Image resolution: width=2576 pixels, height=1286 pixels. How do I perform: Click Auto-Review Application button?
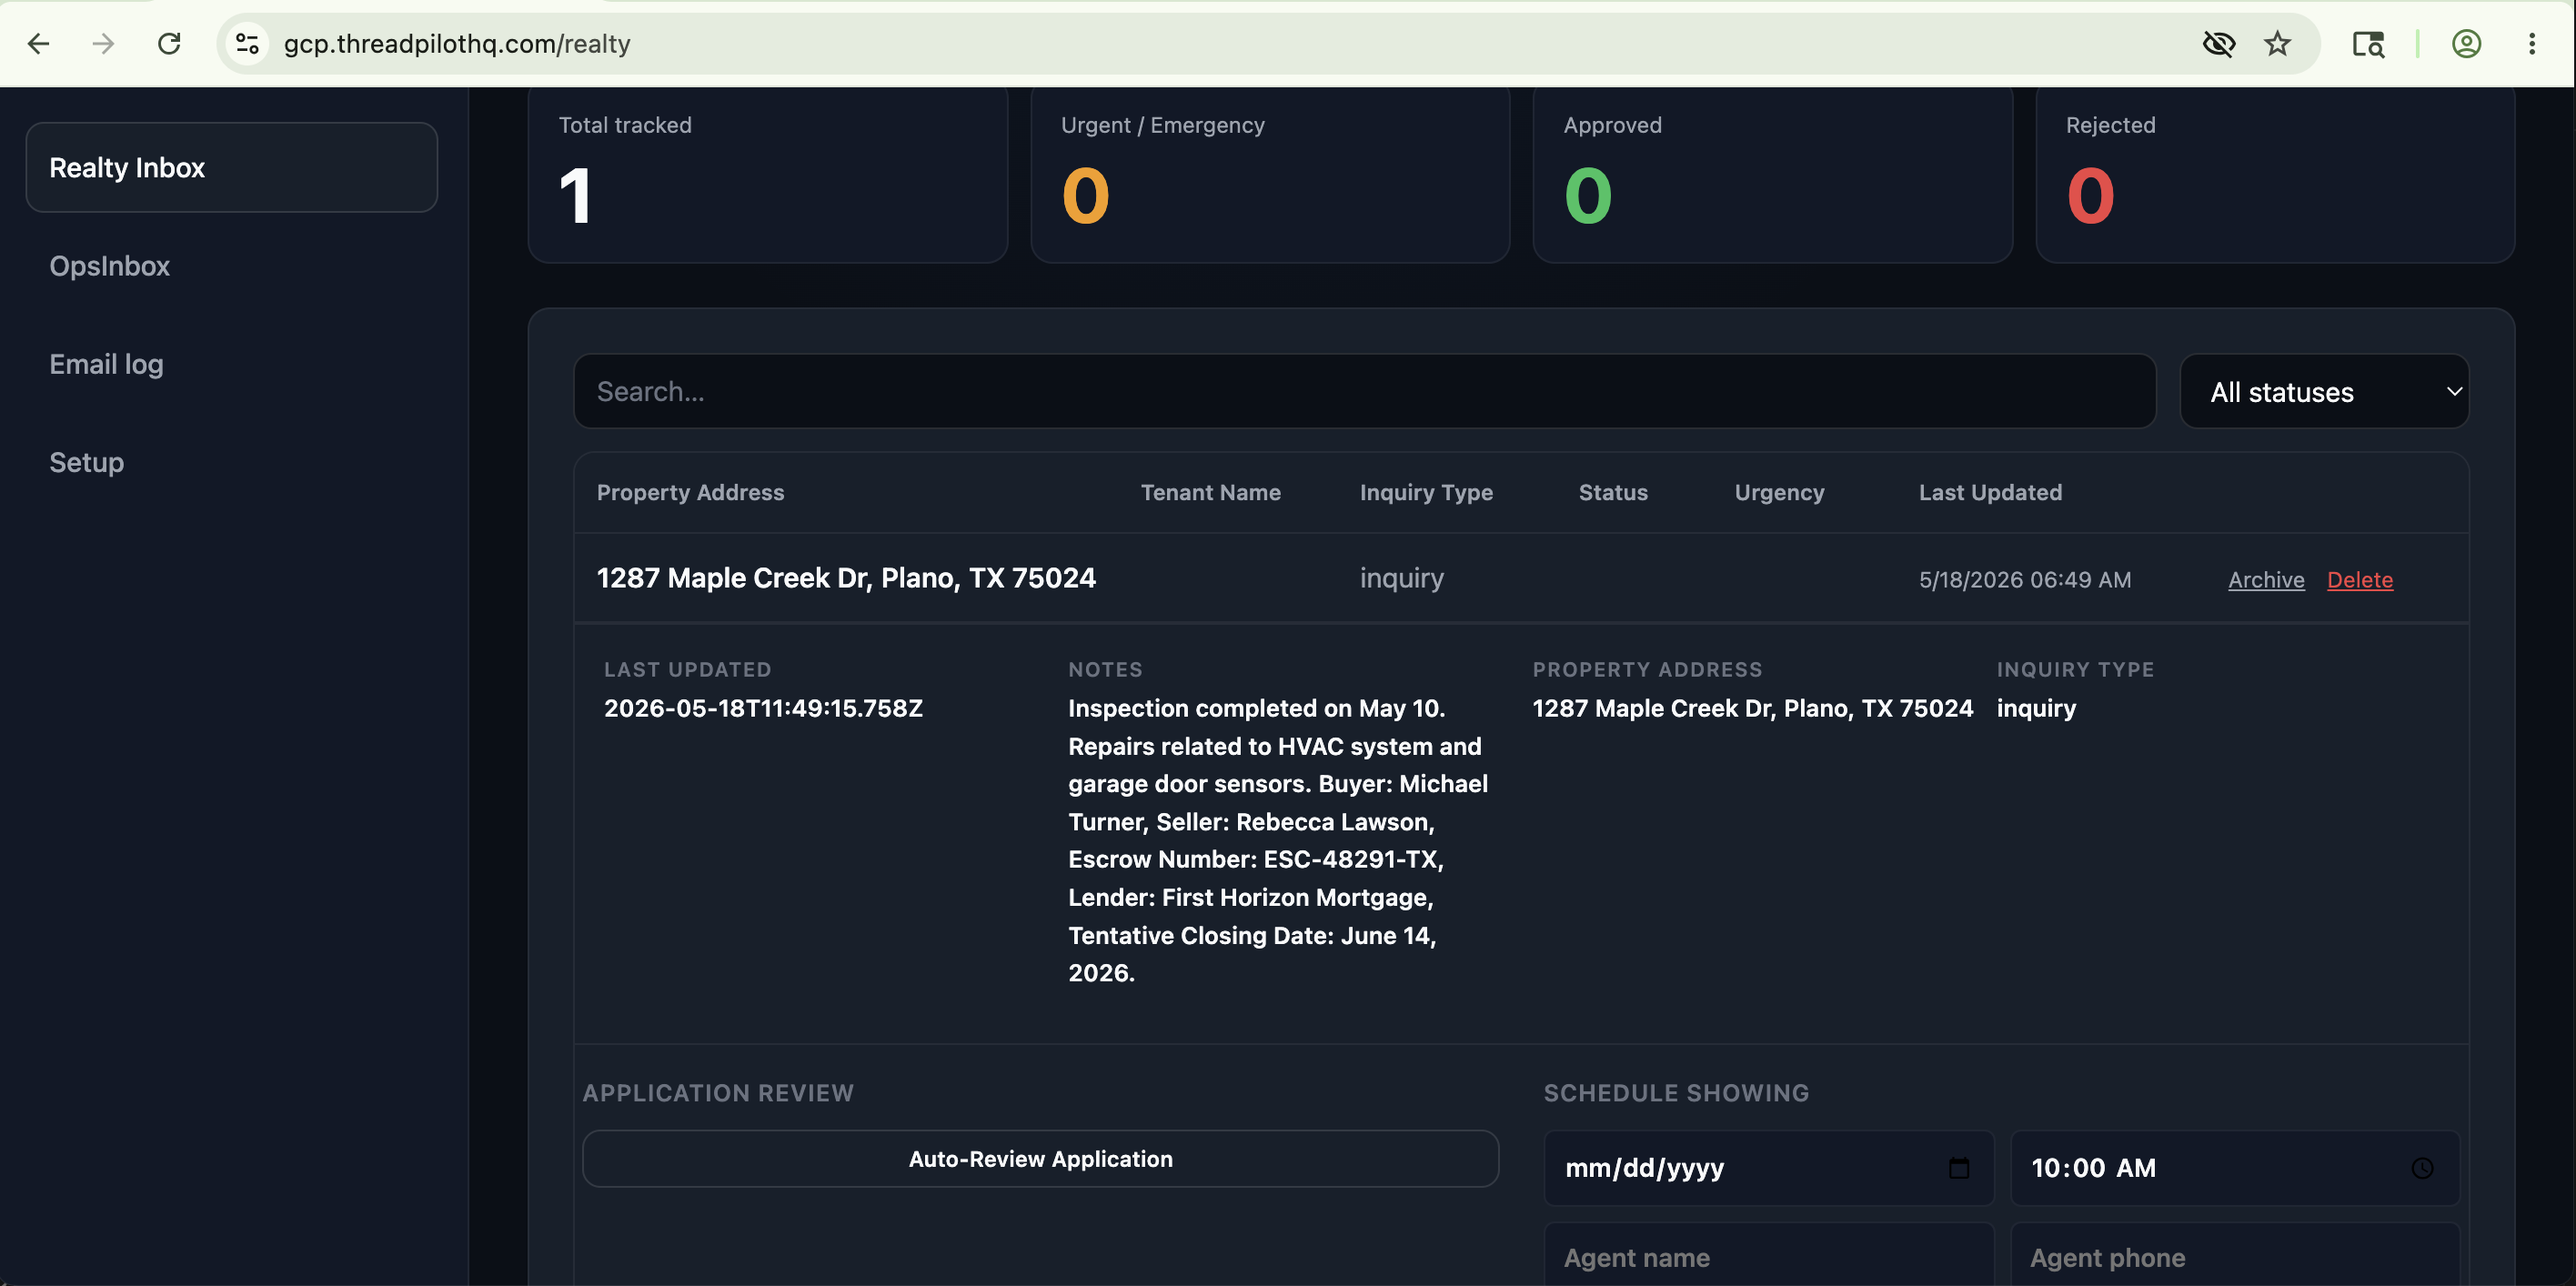point(1040,1159)
